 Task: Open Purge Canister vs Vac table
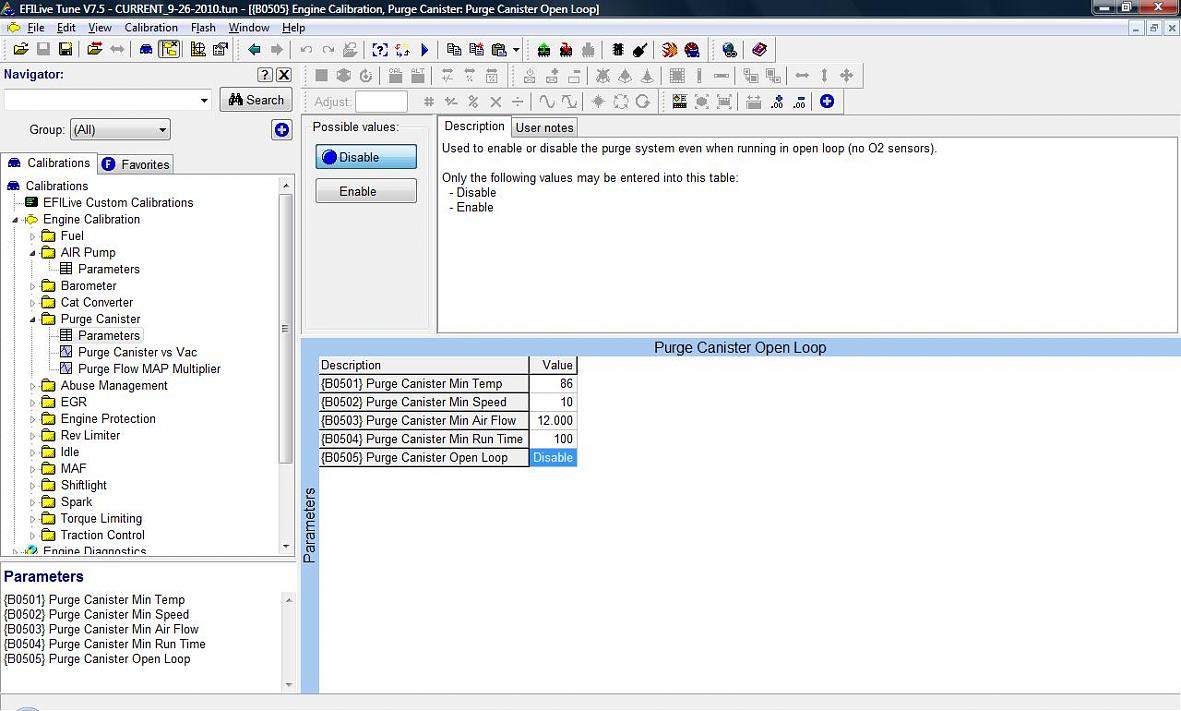pyautogui.click(x=137, y=352)
